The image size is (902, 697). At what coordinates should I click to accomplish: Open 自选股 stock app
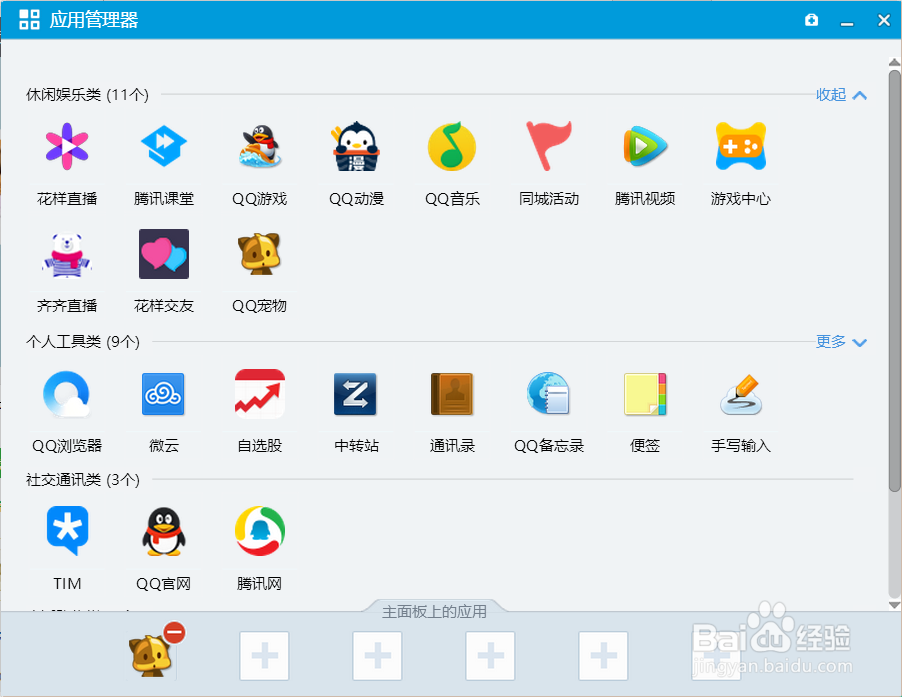click(x=260, y=395)
